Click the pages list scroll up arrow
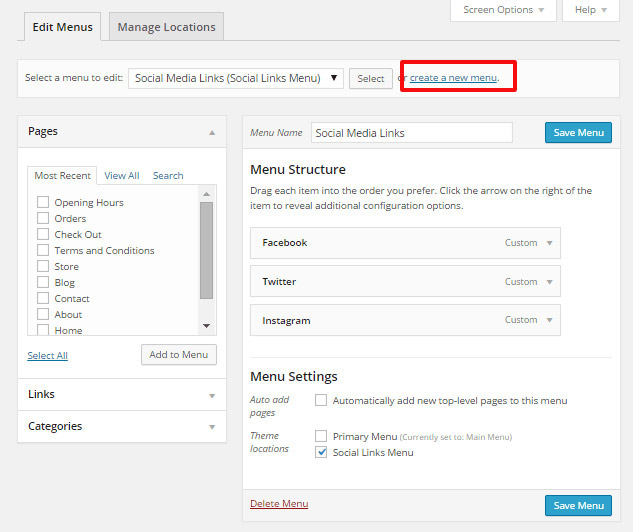The image size is (633, 532). pos(206,194)
